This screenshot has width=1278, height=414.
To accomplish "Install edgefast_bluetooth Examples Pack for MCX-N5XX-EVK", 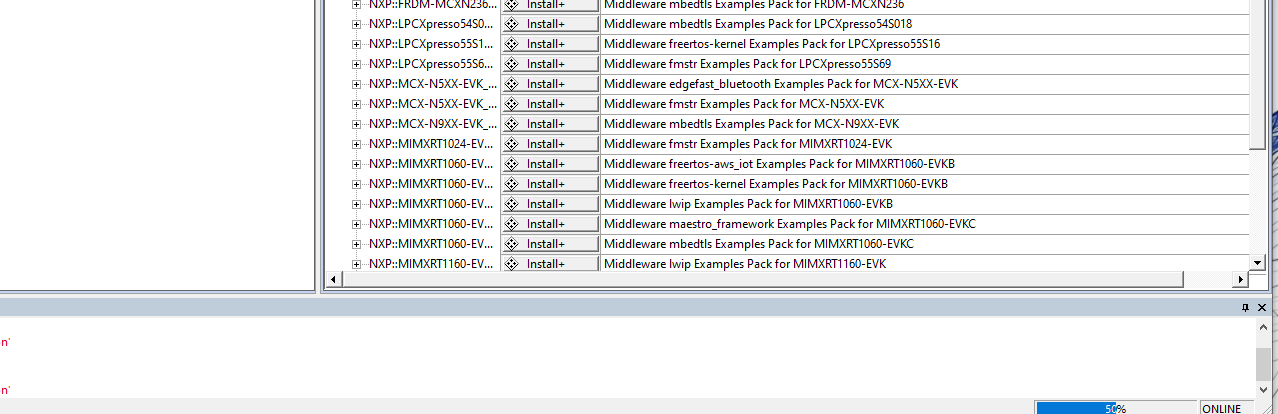I will pyautogui.click(x=549, y=84).
